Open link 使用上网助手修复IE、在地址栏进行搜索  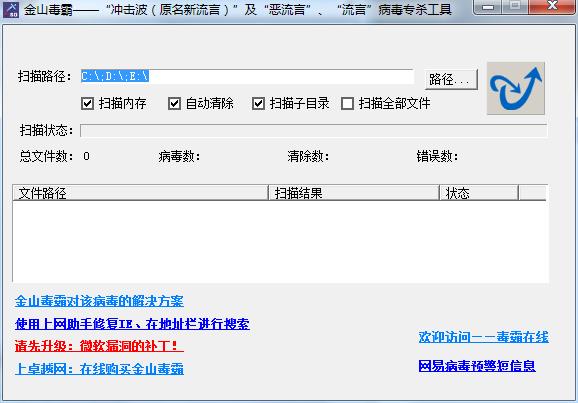[x=132, y=324]
